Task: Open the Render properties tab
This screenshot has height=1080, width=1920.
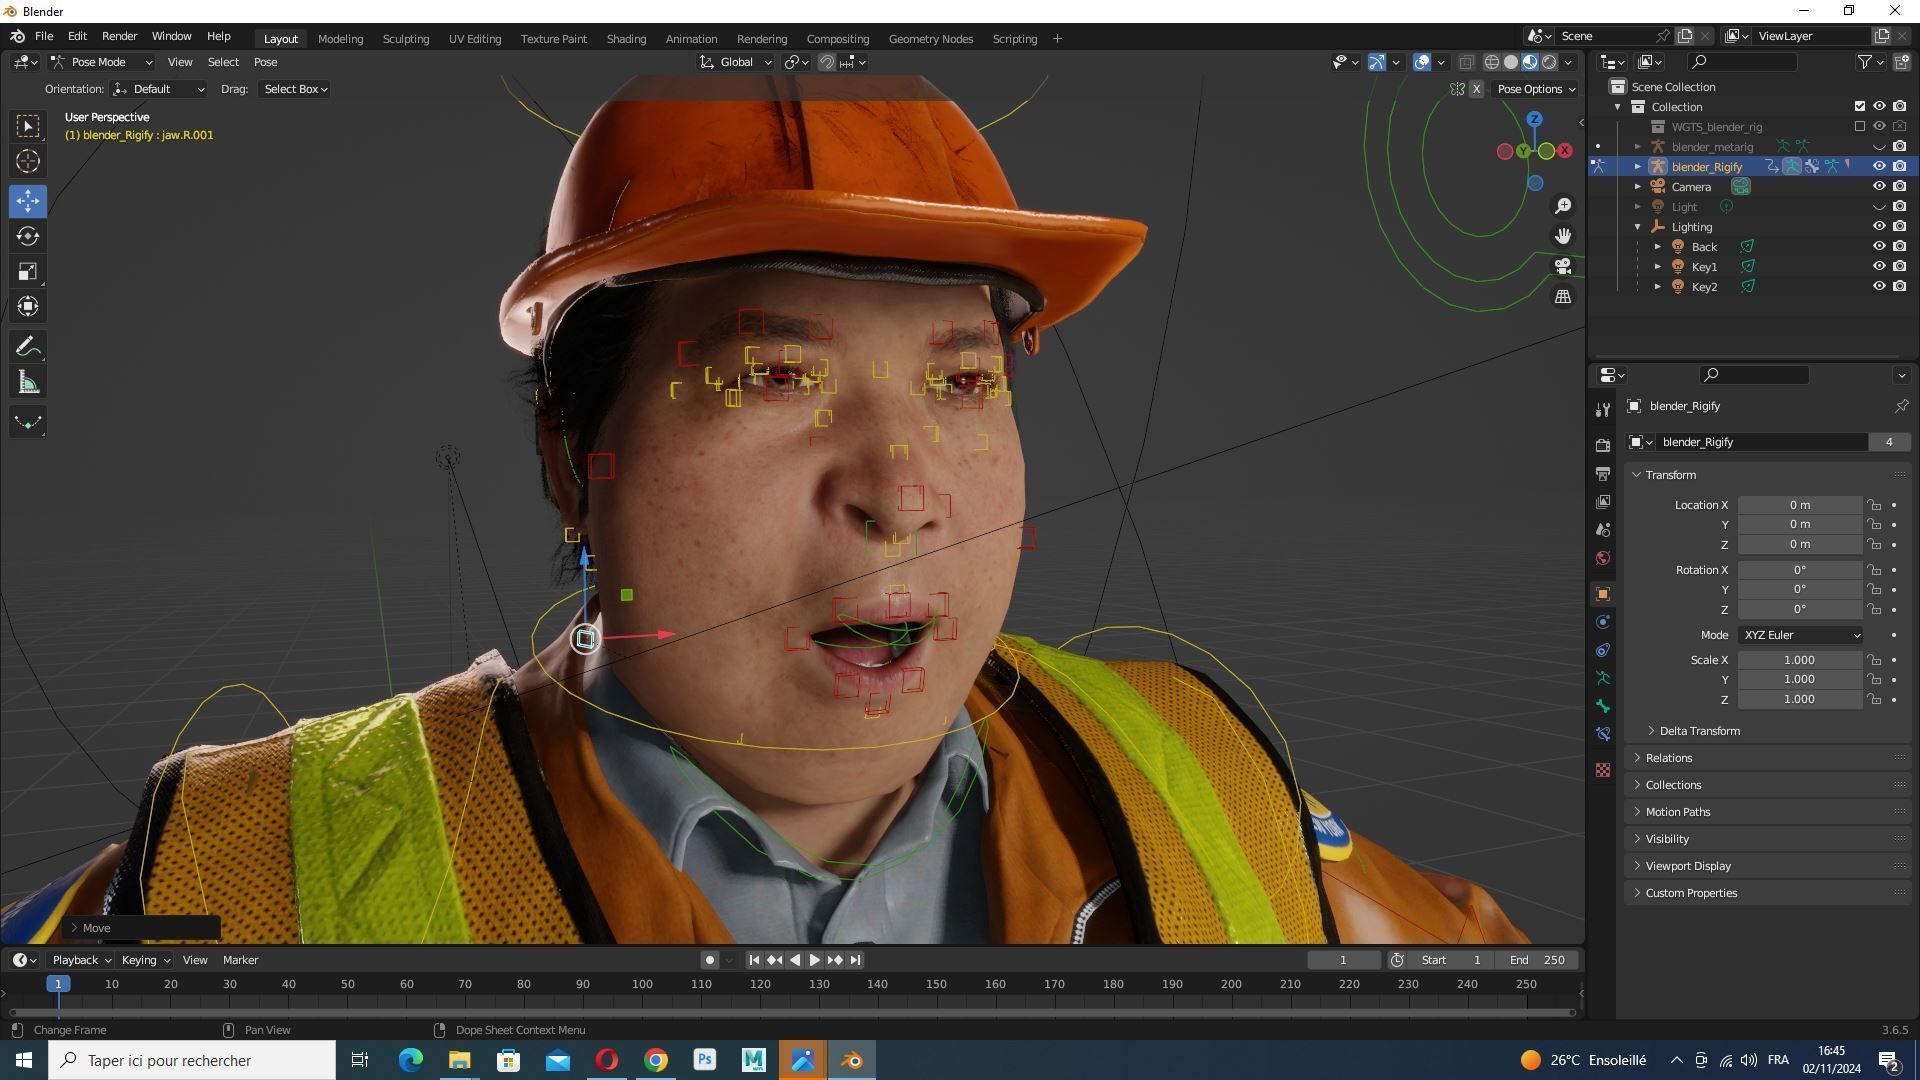Action: (x=1603, y=445)
